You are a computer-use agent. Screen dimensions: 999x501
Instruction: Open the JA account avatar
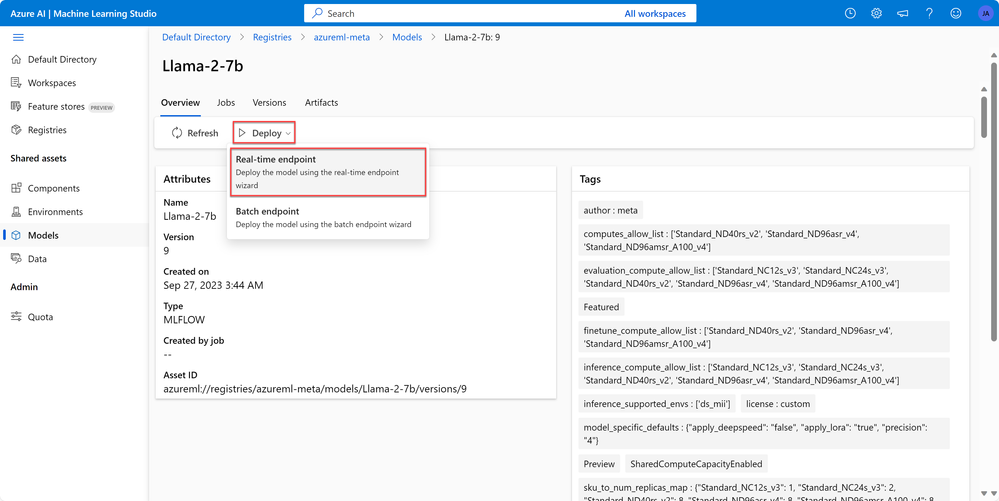[984, 13]
